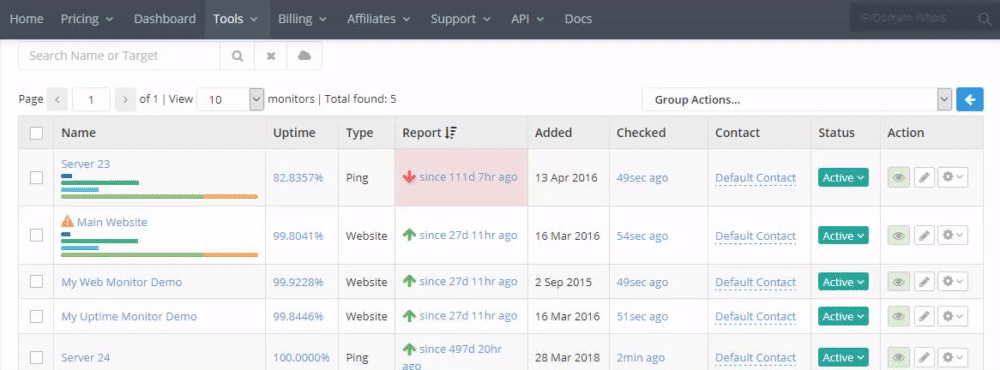
Task: Open since 111d 7hr ago down report
Action: coord(468,177)
